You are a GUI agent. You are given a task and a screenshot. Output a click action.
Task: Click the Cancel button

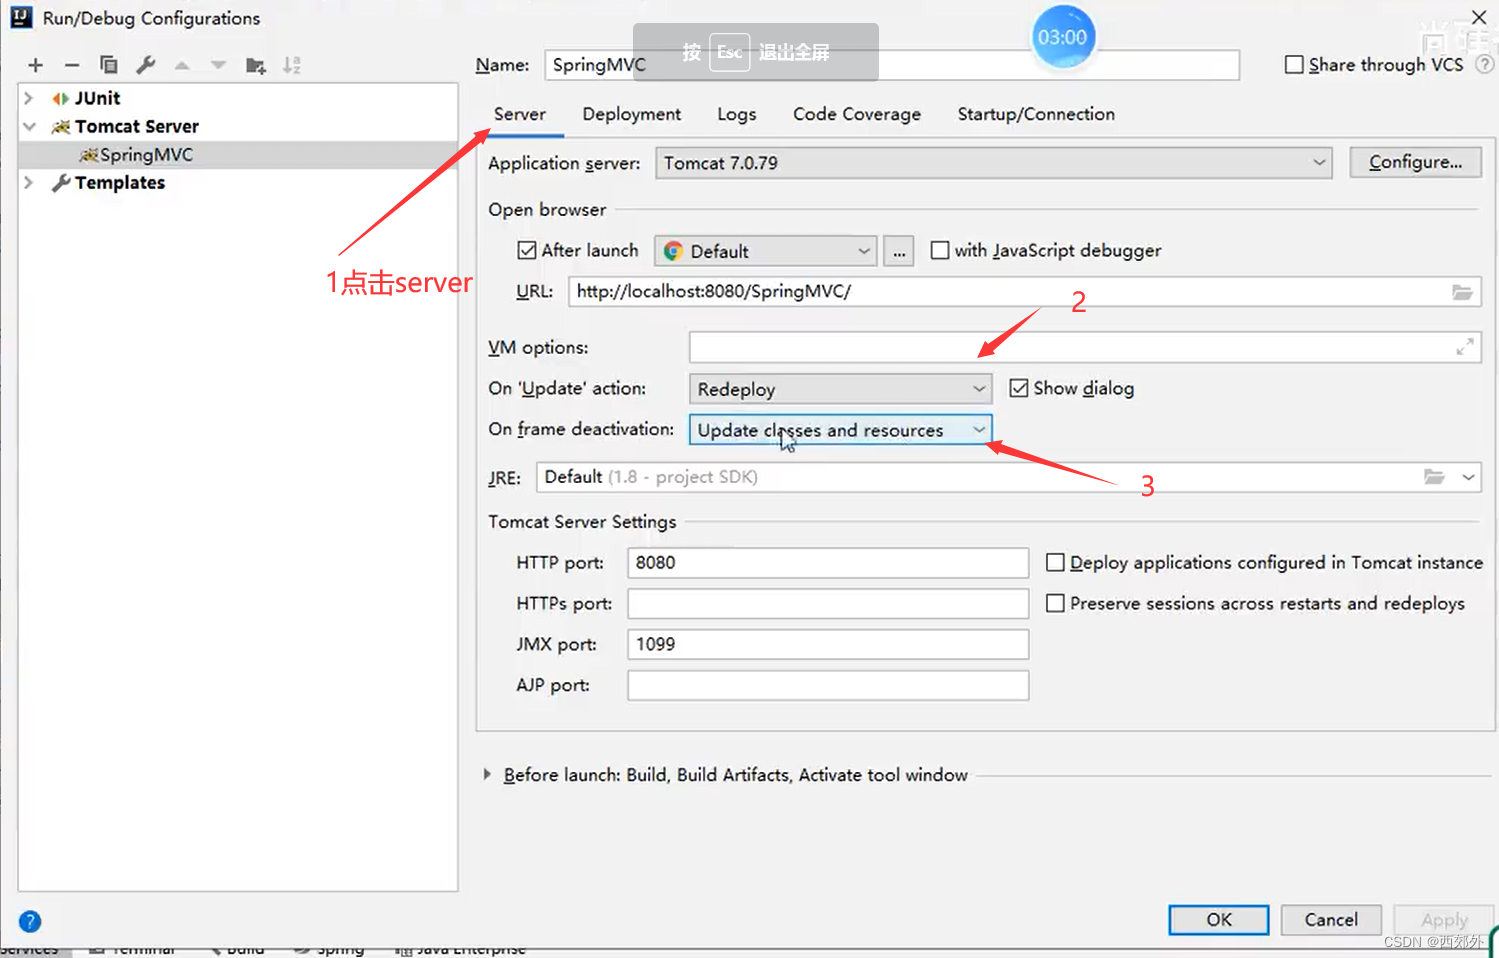[1331, 920]
